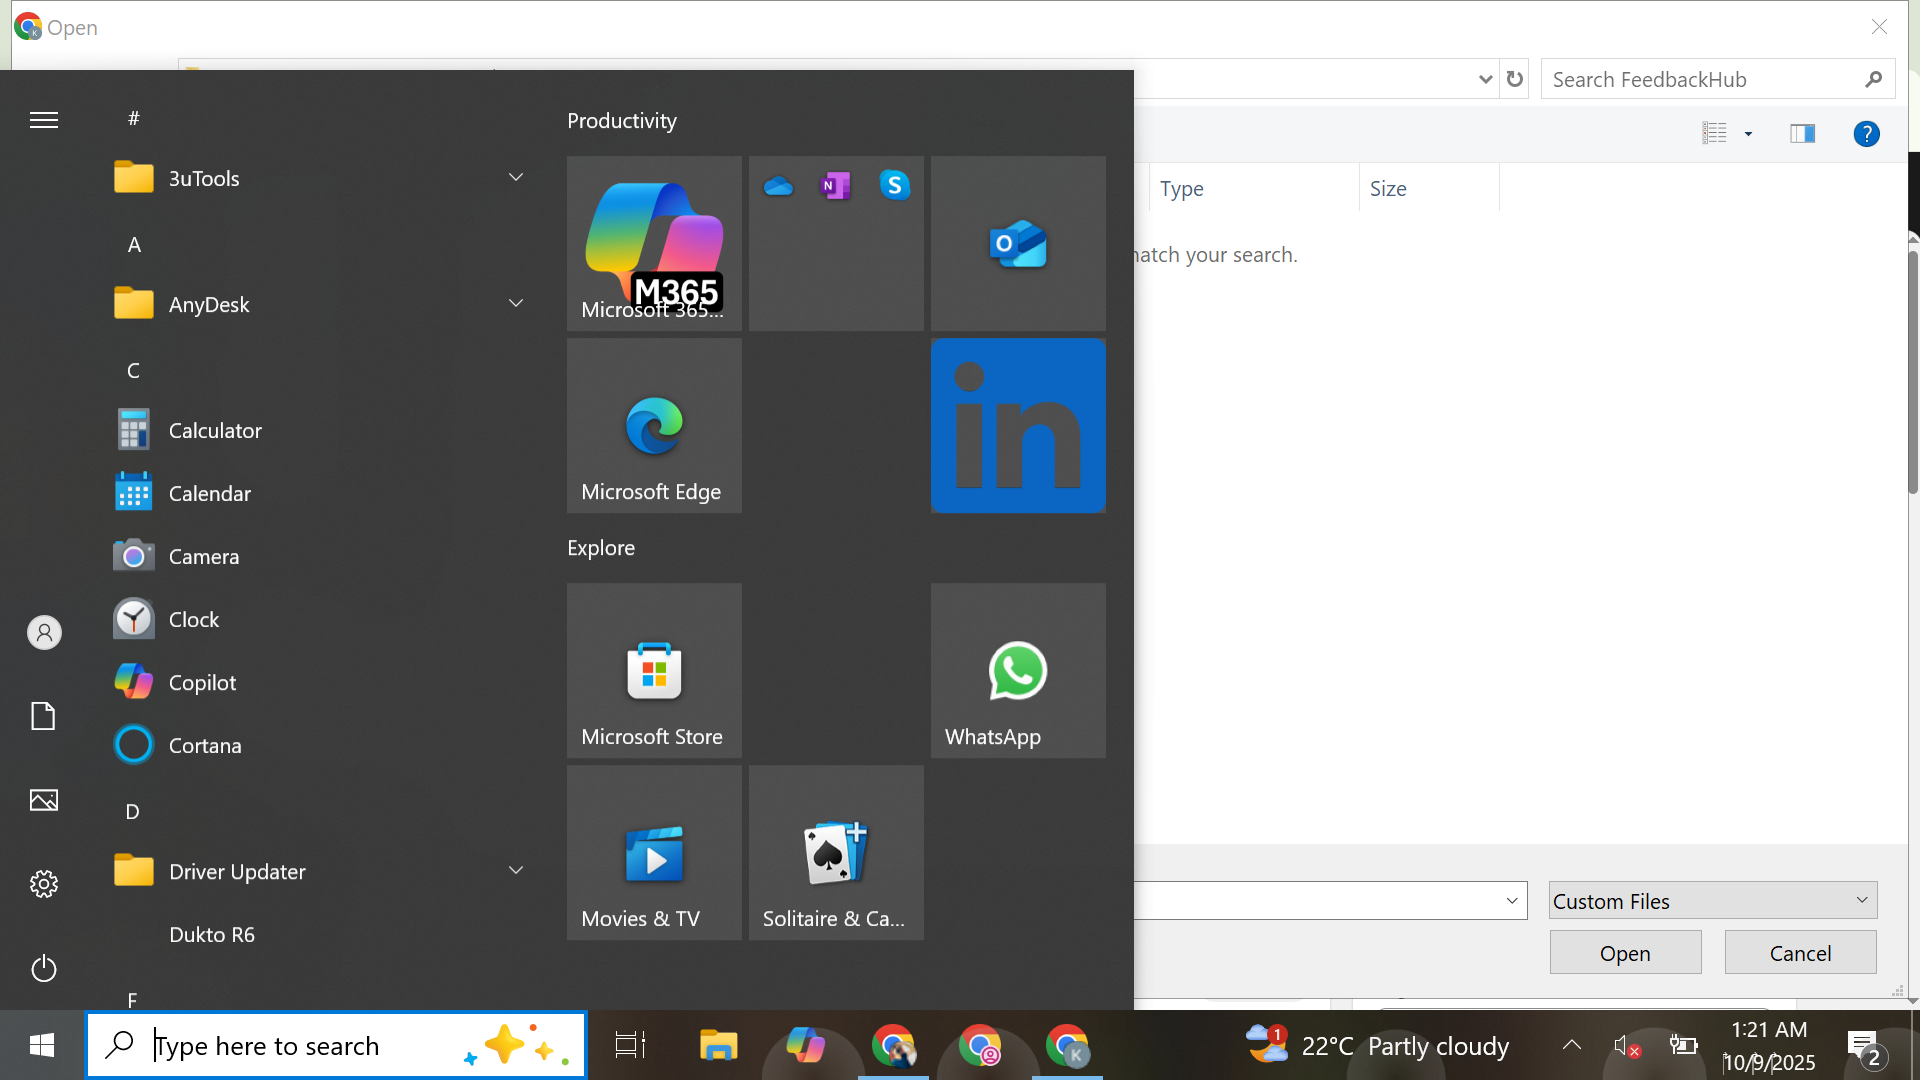Open the Custom Files type dropdown
The image size is (1920, 1080).
(1712, 901)
